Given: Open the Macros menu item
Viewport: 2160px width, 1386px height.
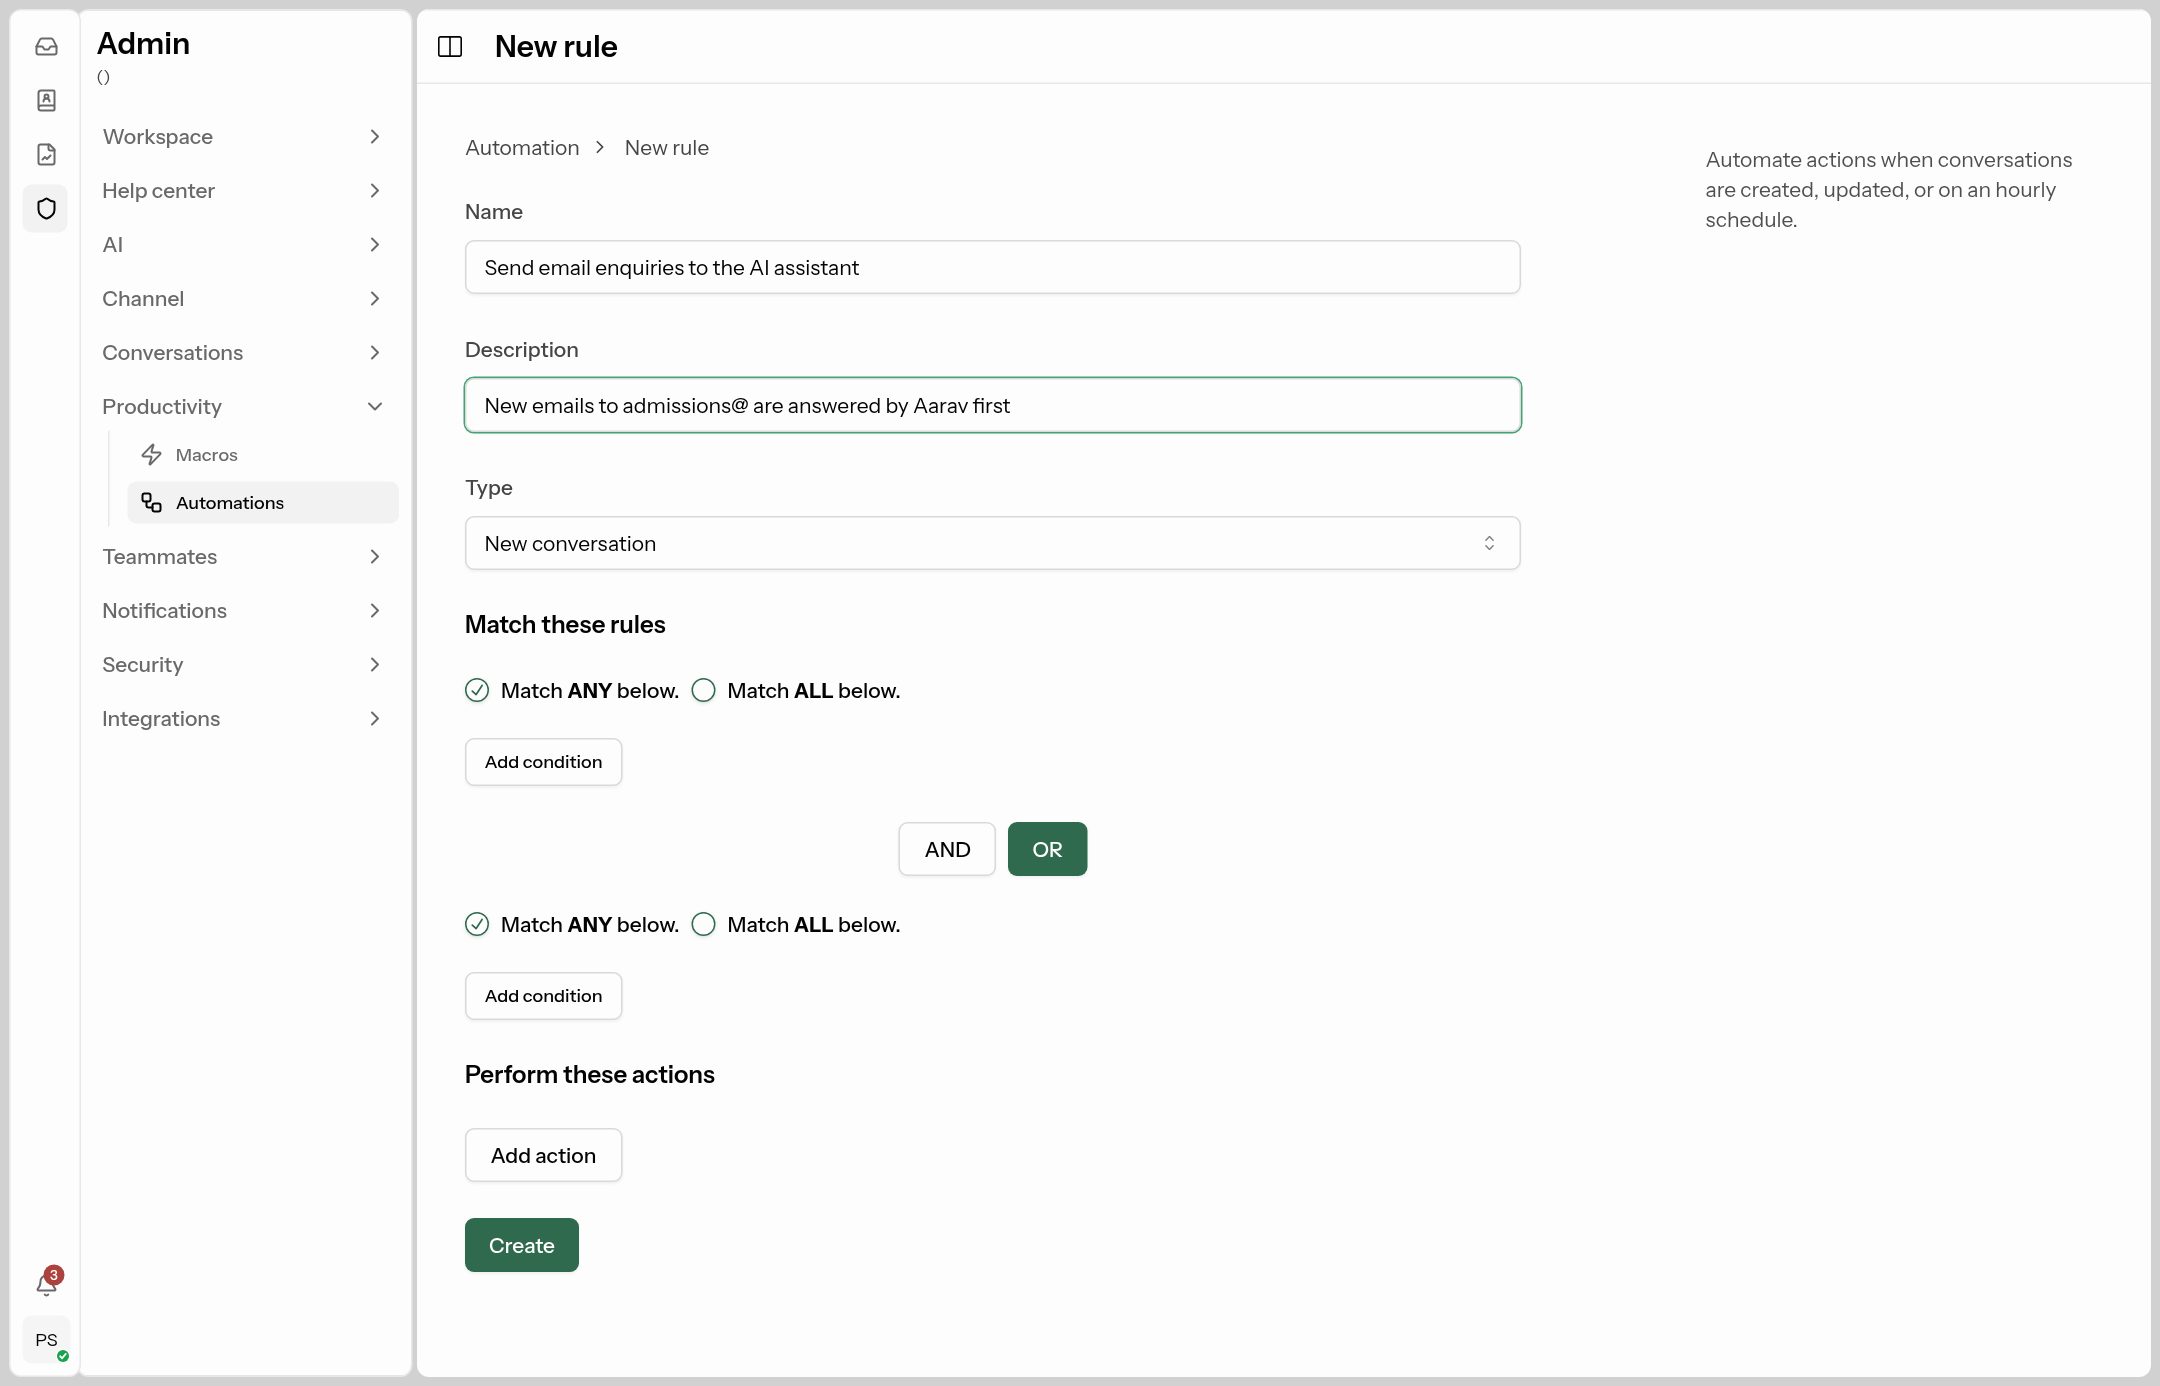Looking at the screenshot, I should pyautogui.click(x=263, y=455).
